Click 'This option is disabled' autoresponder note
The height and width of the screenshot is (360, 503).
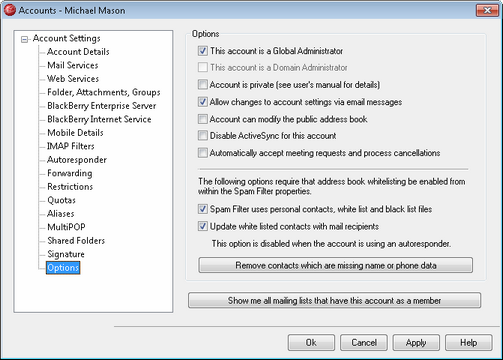[331, 244]
